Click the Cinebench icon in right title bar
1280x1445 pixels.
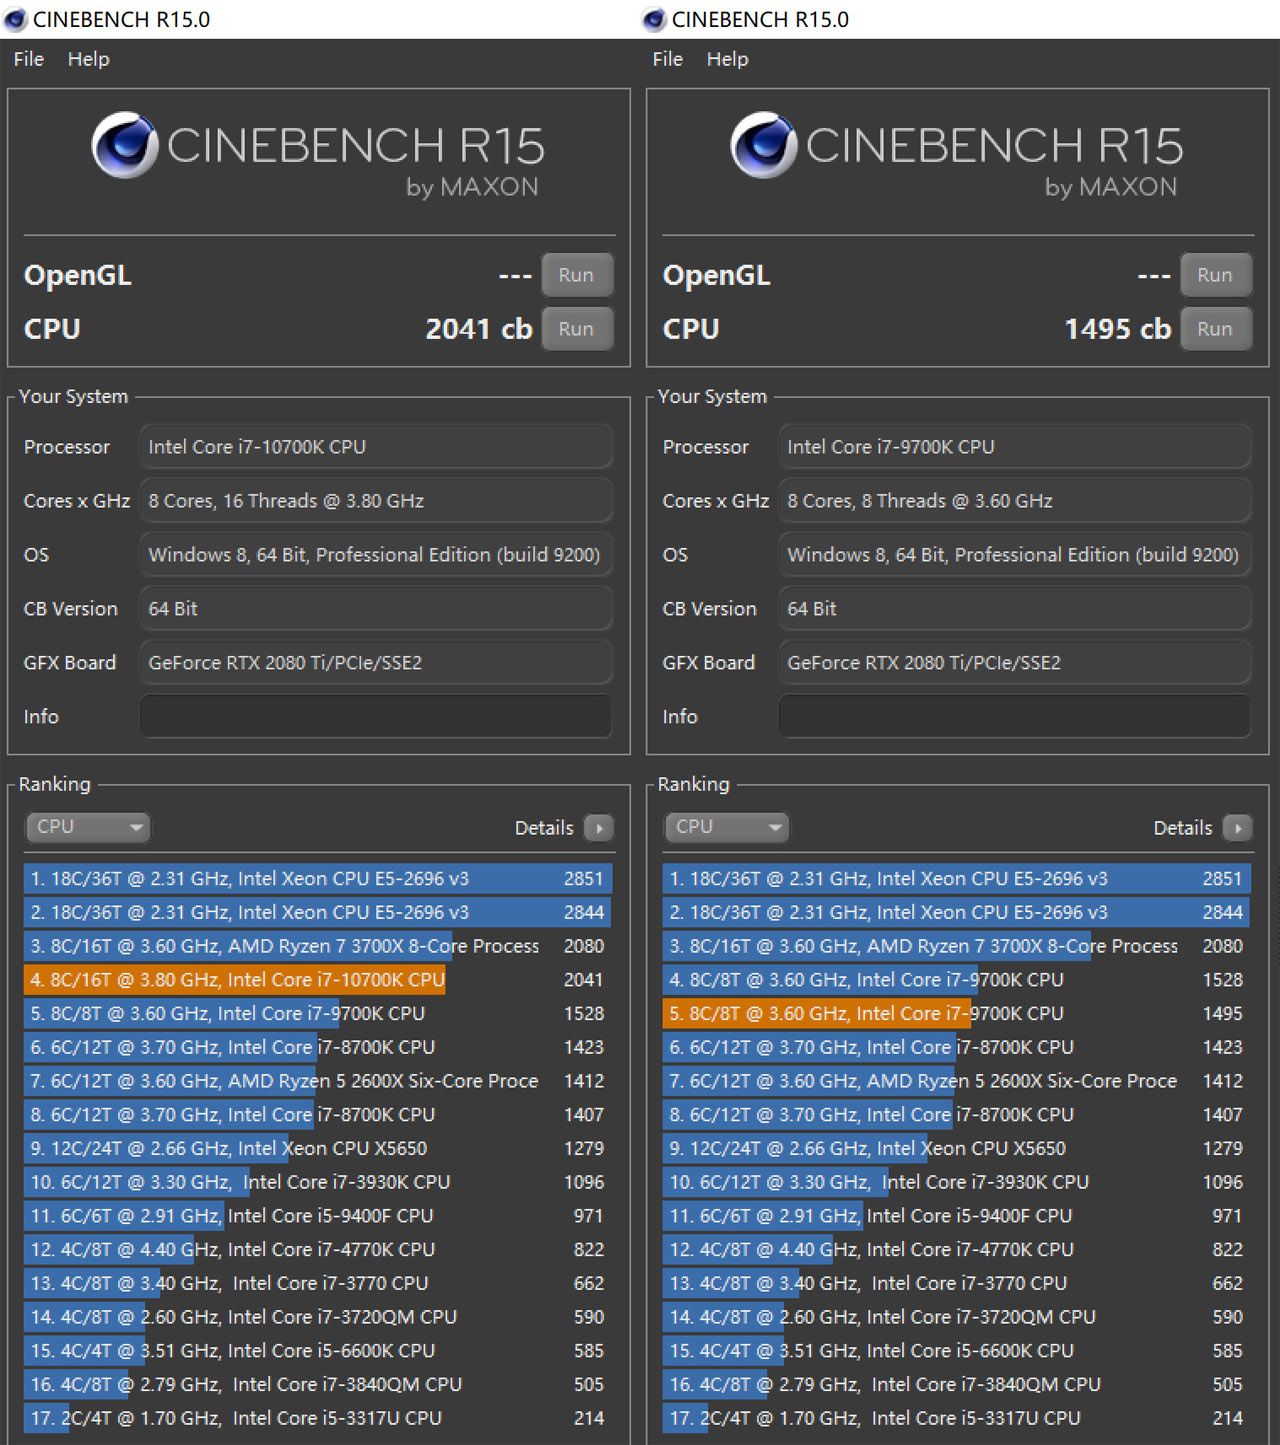pyautogui.click(x=654, y=19)
